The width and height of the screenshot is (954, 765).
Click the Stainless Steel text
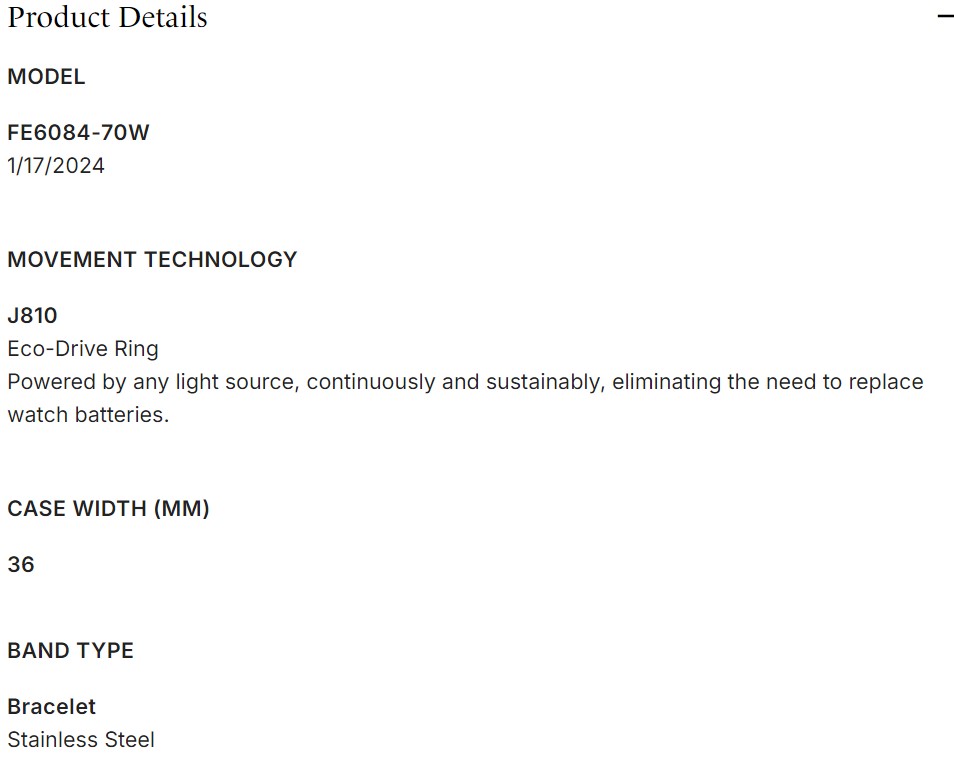pyautogui.click(x=81, y=740)
